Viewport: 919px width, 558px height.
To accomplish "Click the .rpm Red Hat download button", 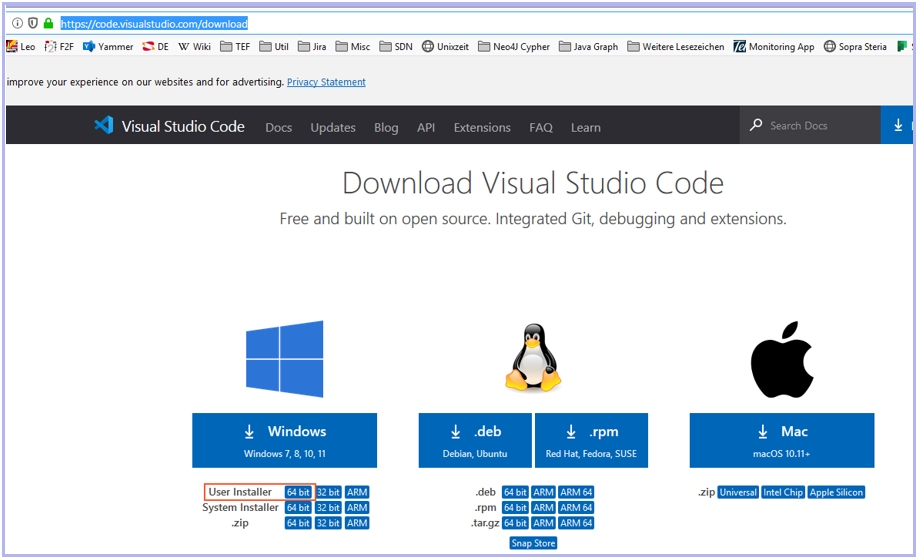I will click(591, 440).
